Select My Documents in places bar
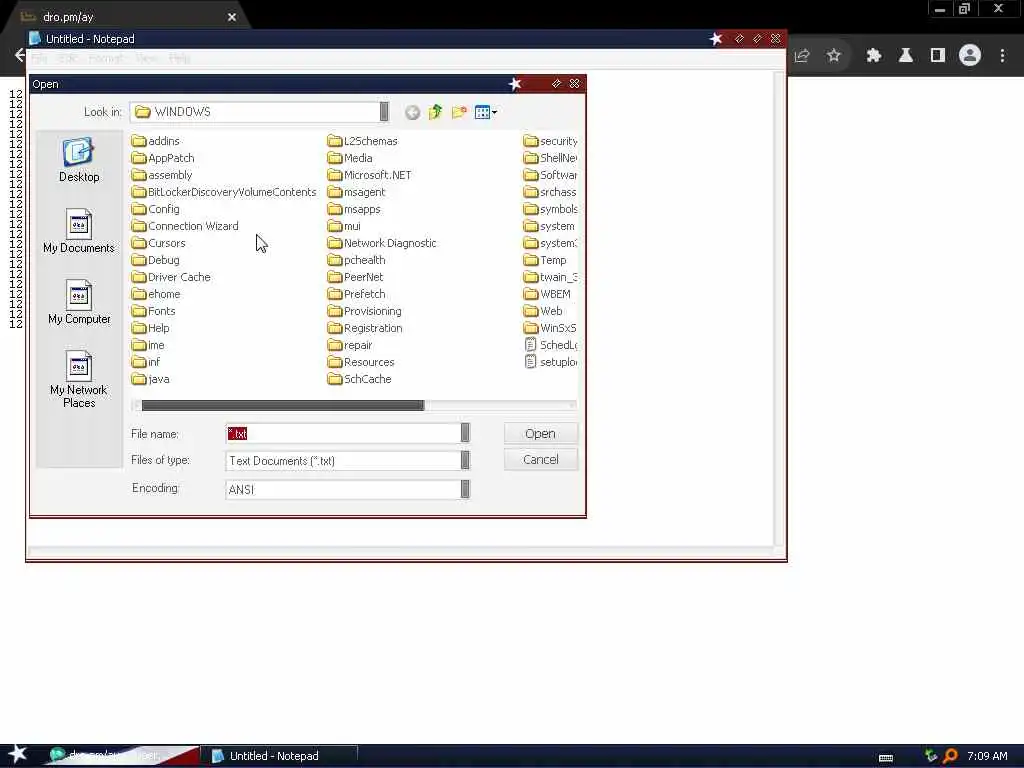The width and height of the screenshot is (1024, 768). pos(78,231)
